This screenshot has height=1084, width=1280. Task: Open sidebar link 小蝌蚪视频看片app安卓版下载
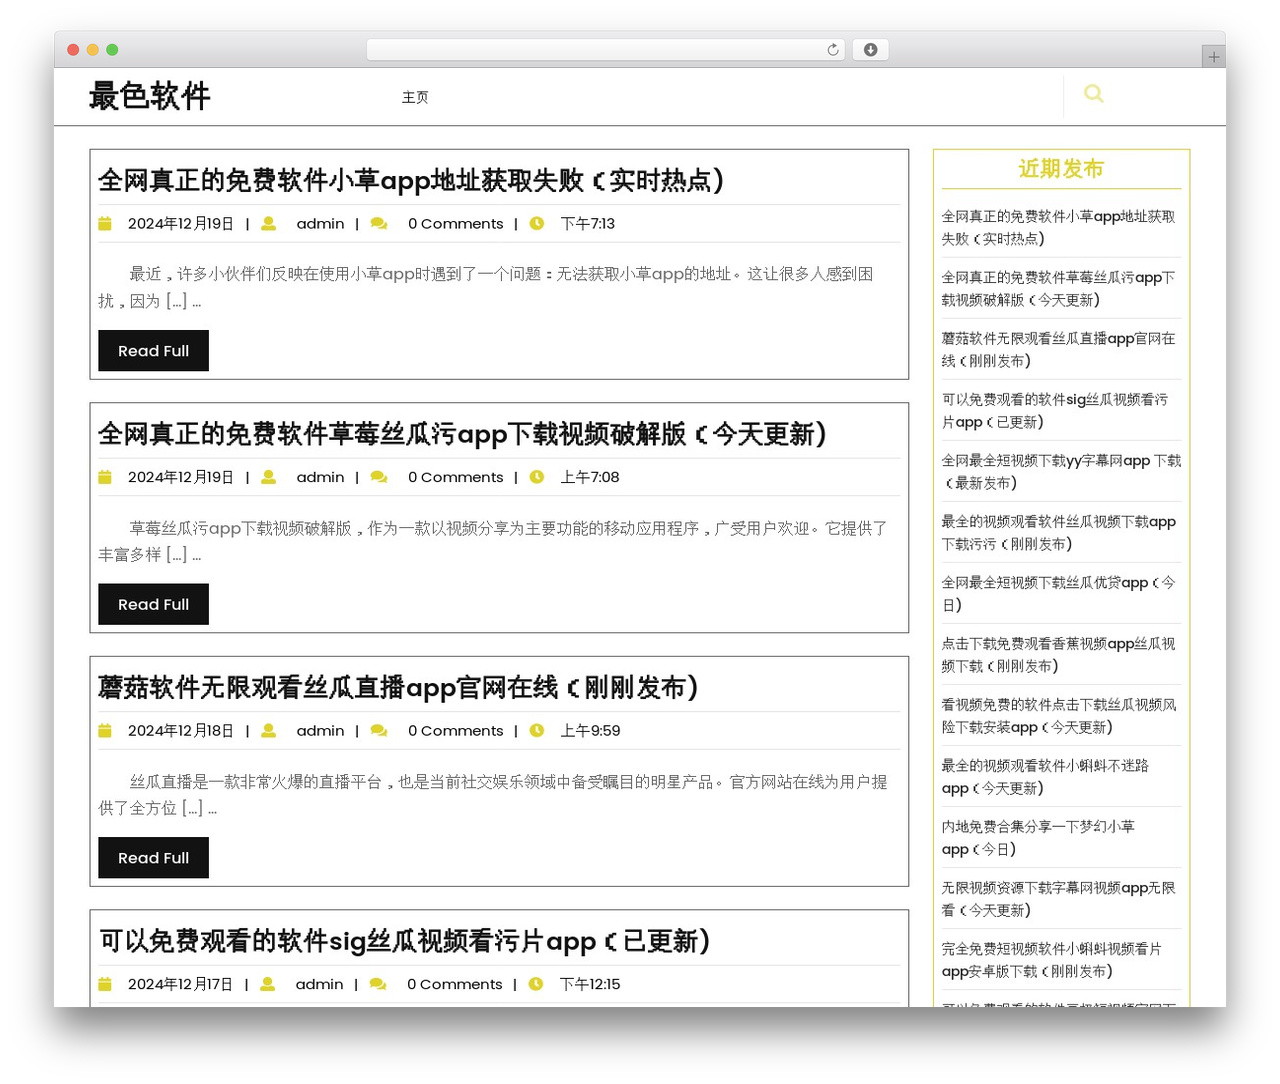coord(1053,959)
